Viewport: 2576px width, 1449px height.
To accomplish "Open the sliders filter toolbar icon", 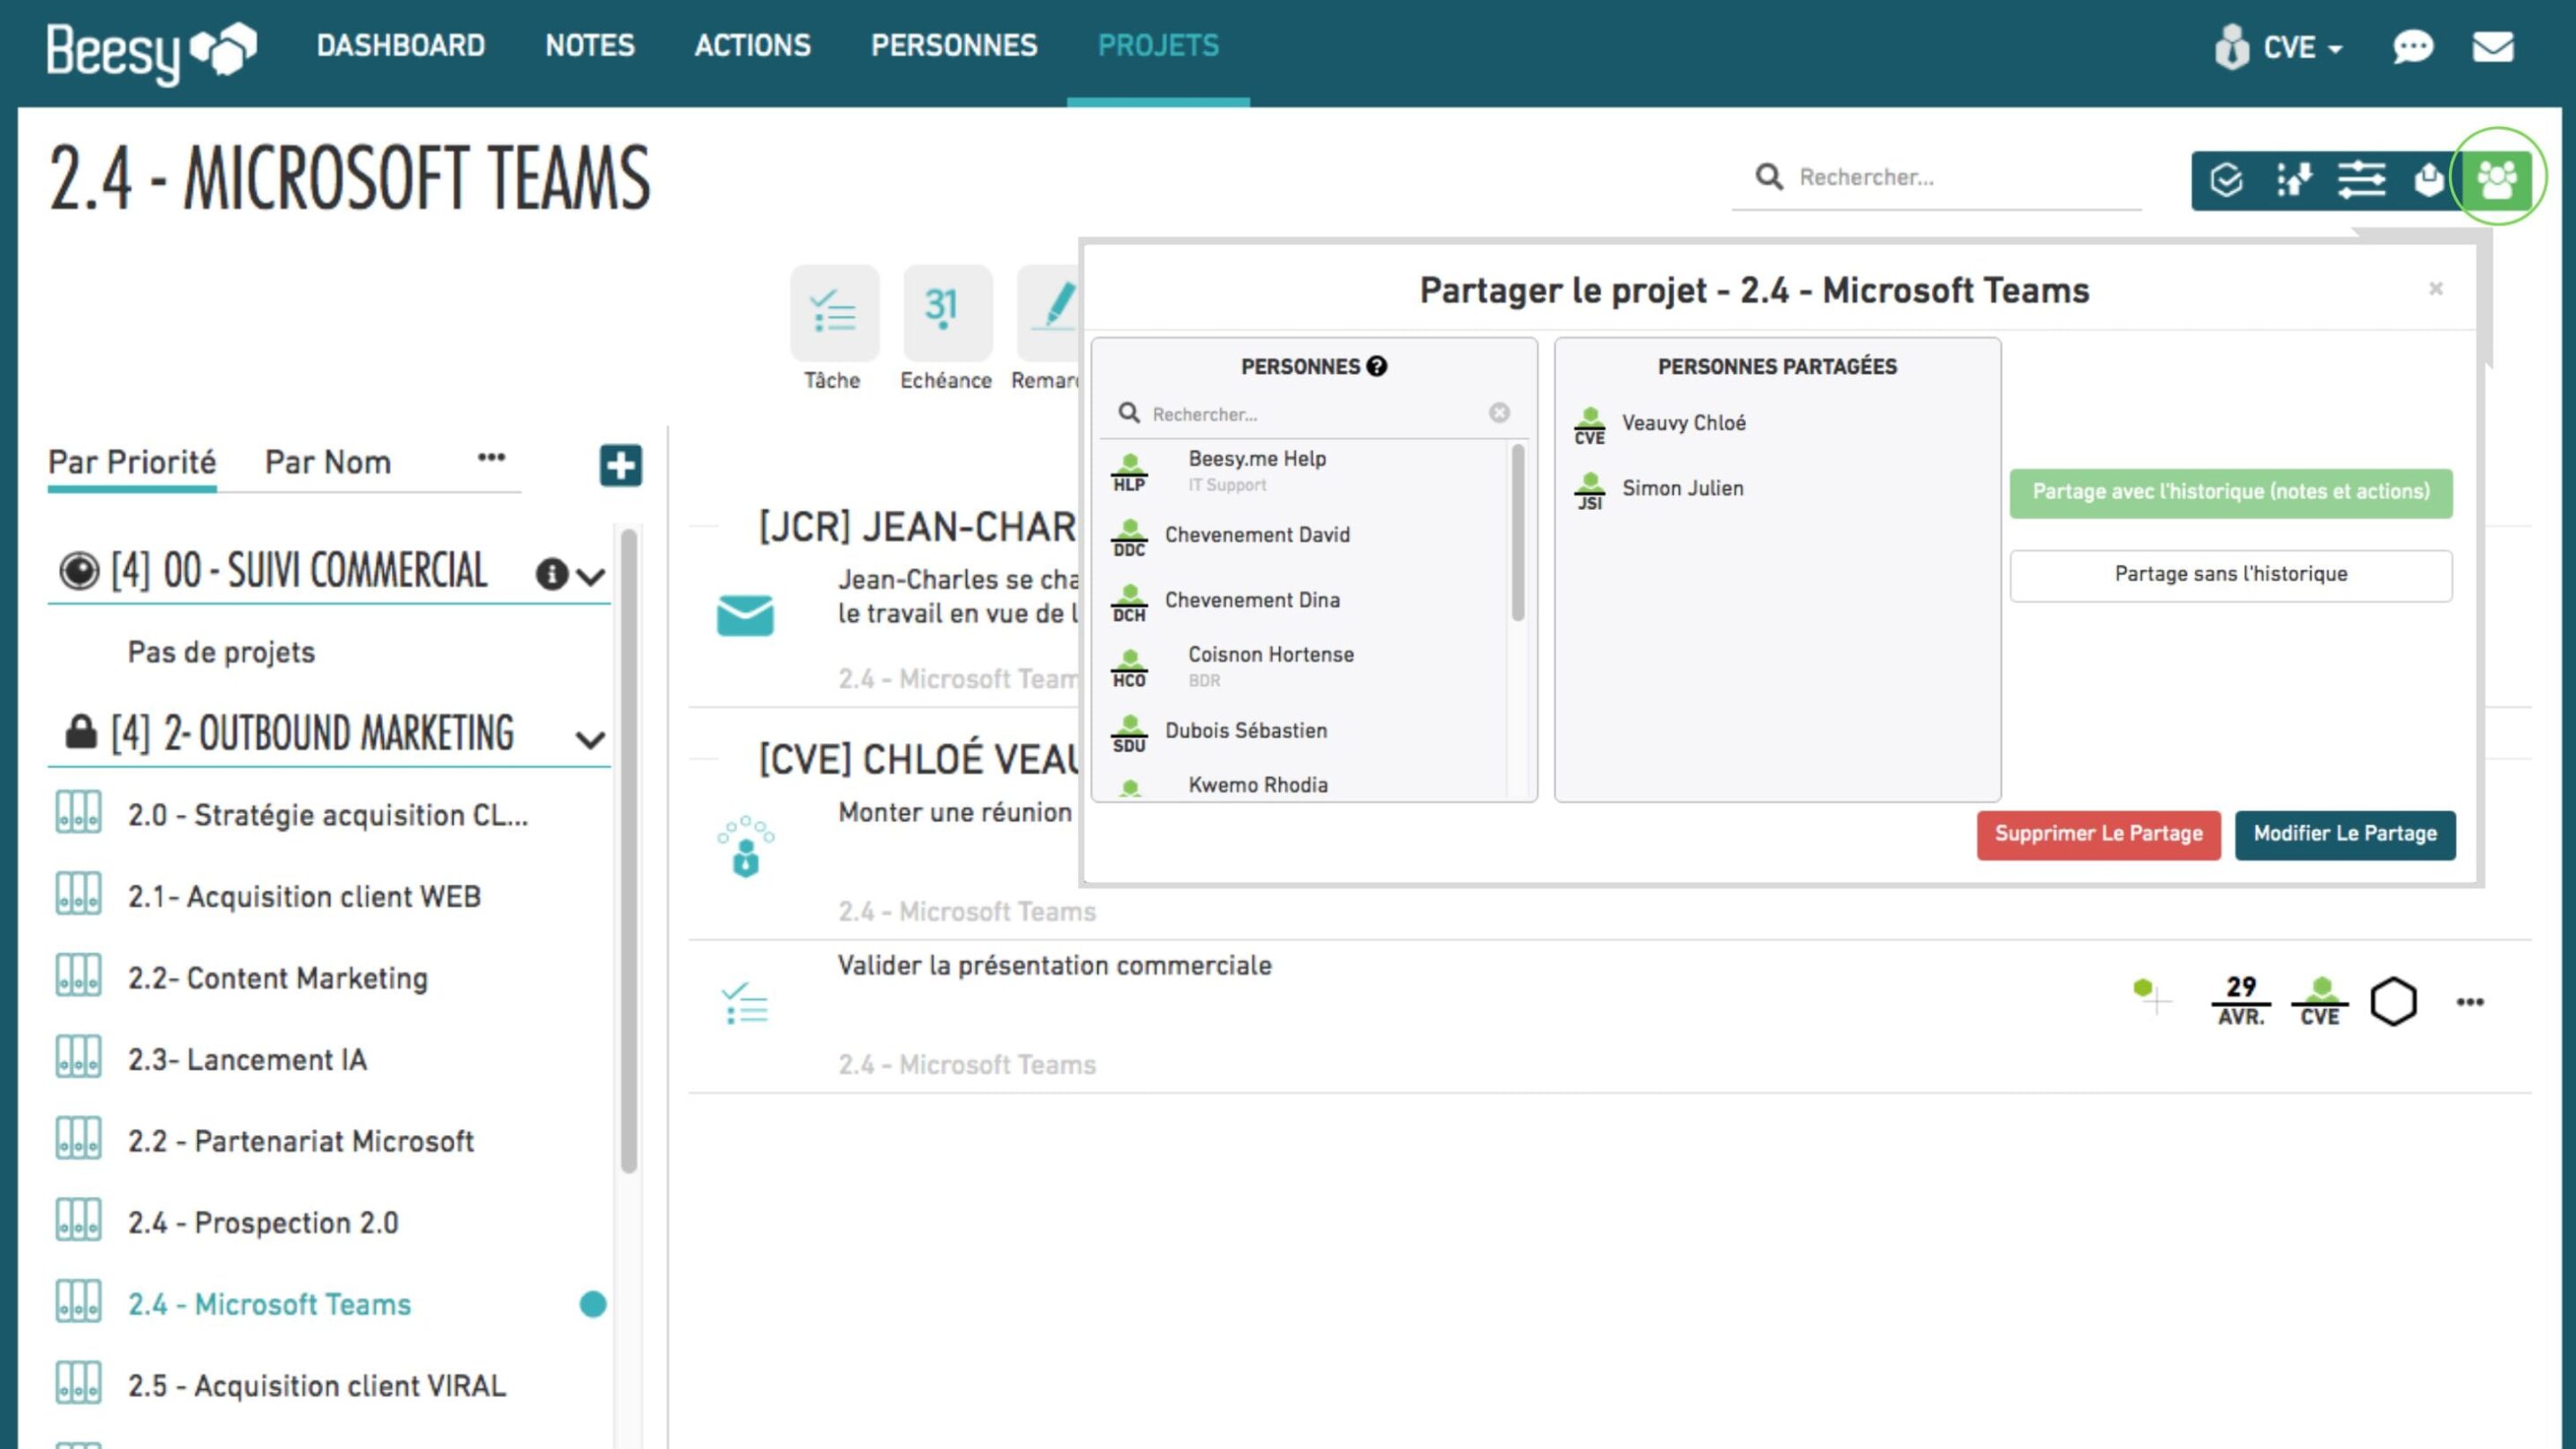I will (x=2361, y=180).
